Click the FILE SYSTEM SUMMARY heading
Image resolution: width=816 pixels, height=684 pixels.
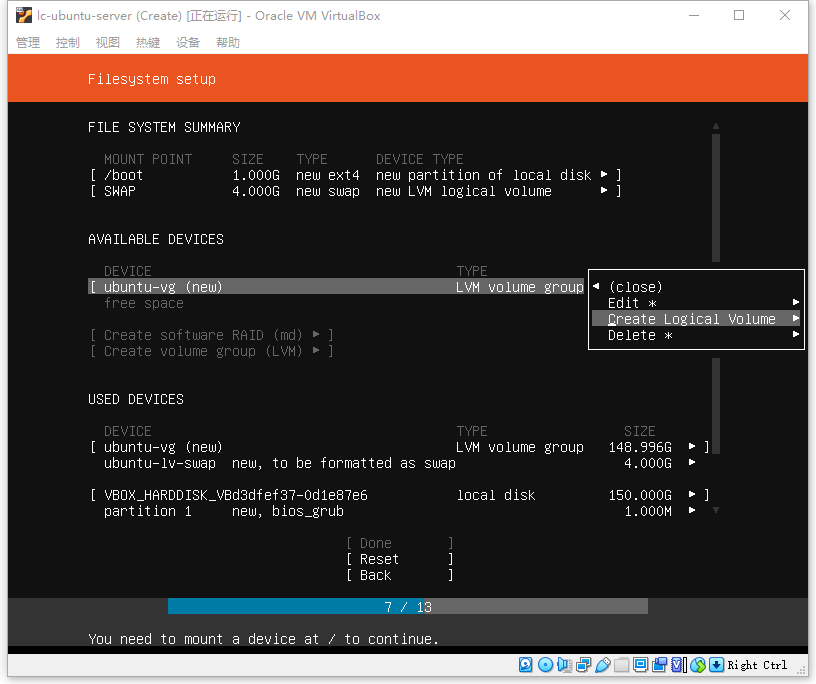pos(164,127)
